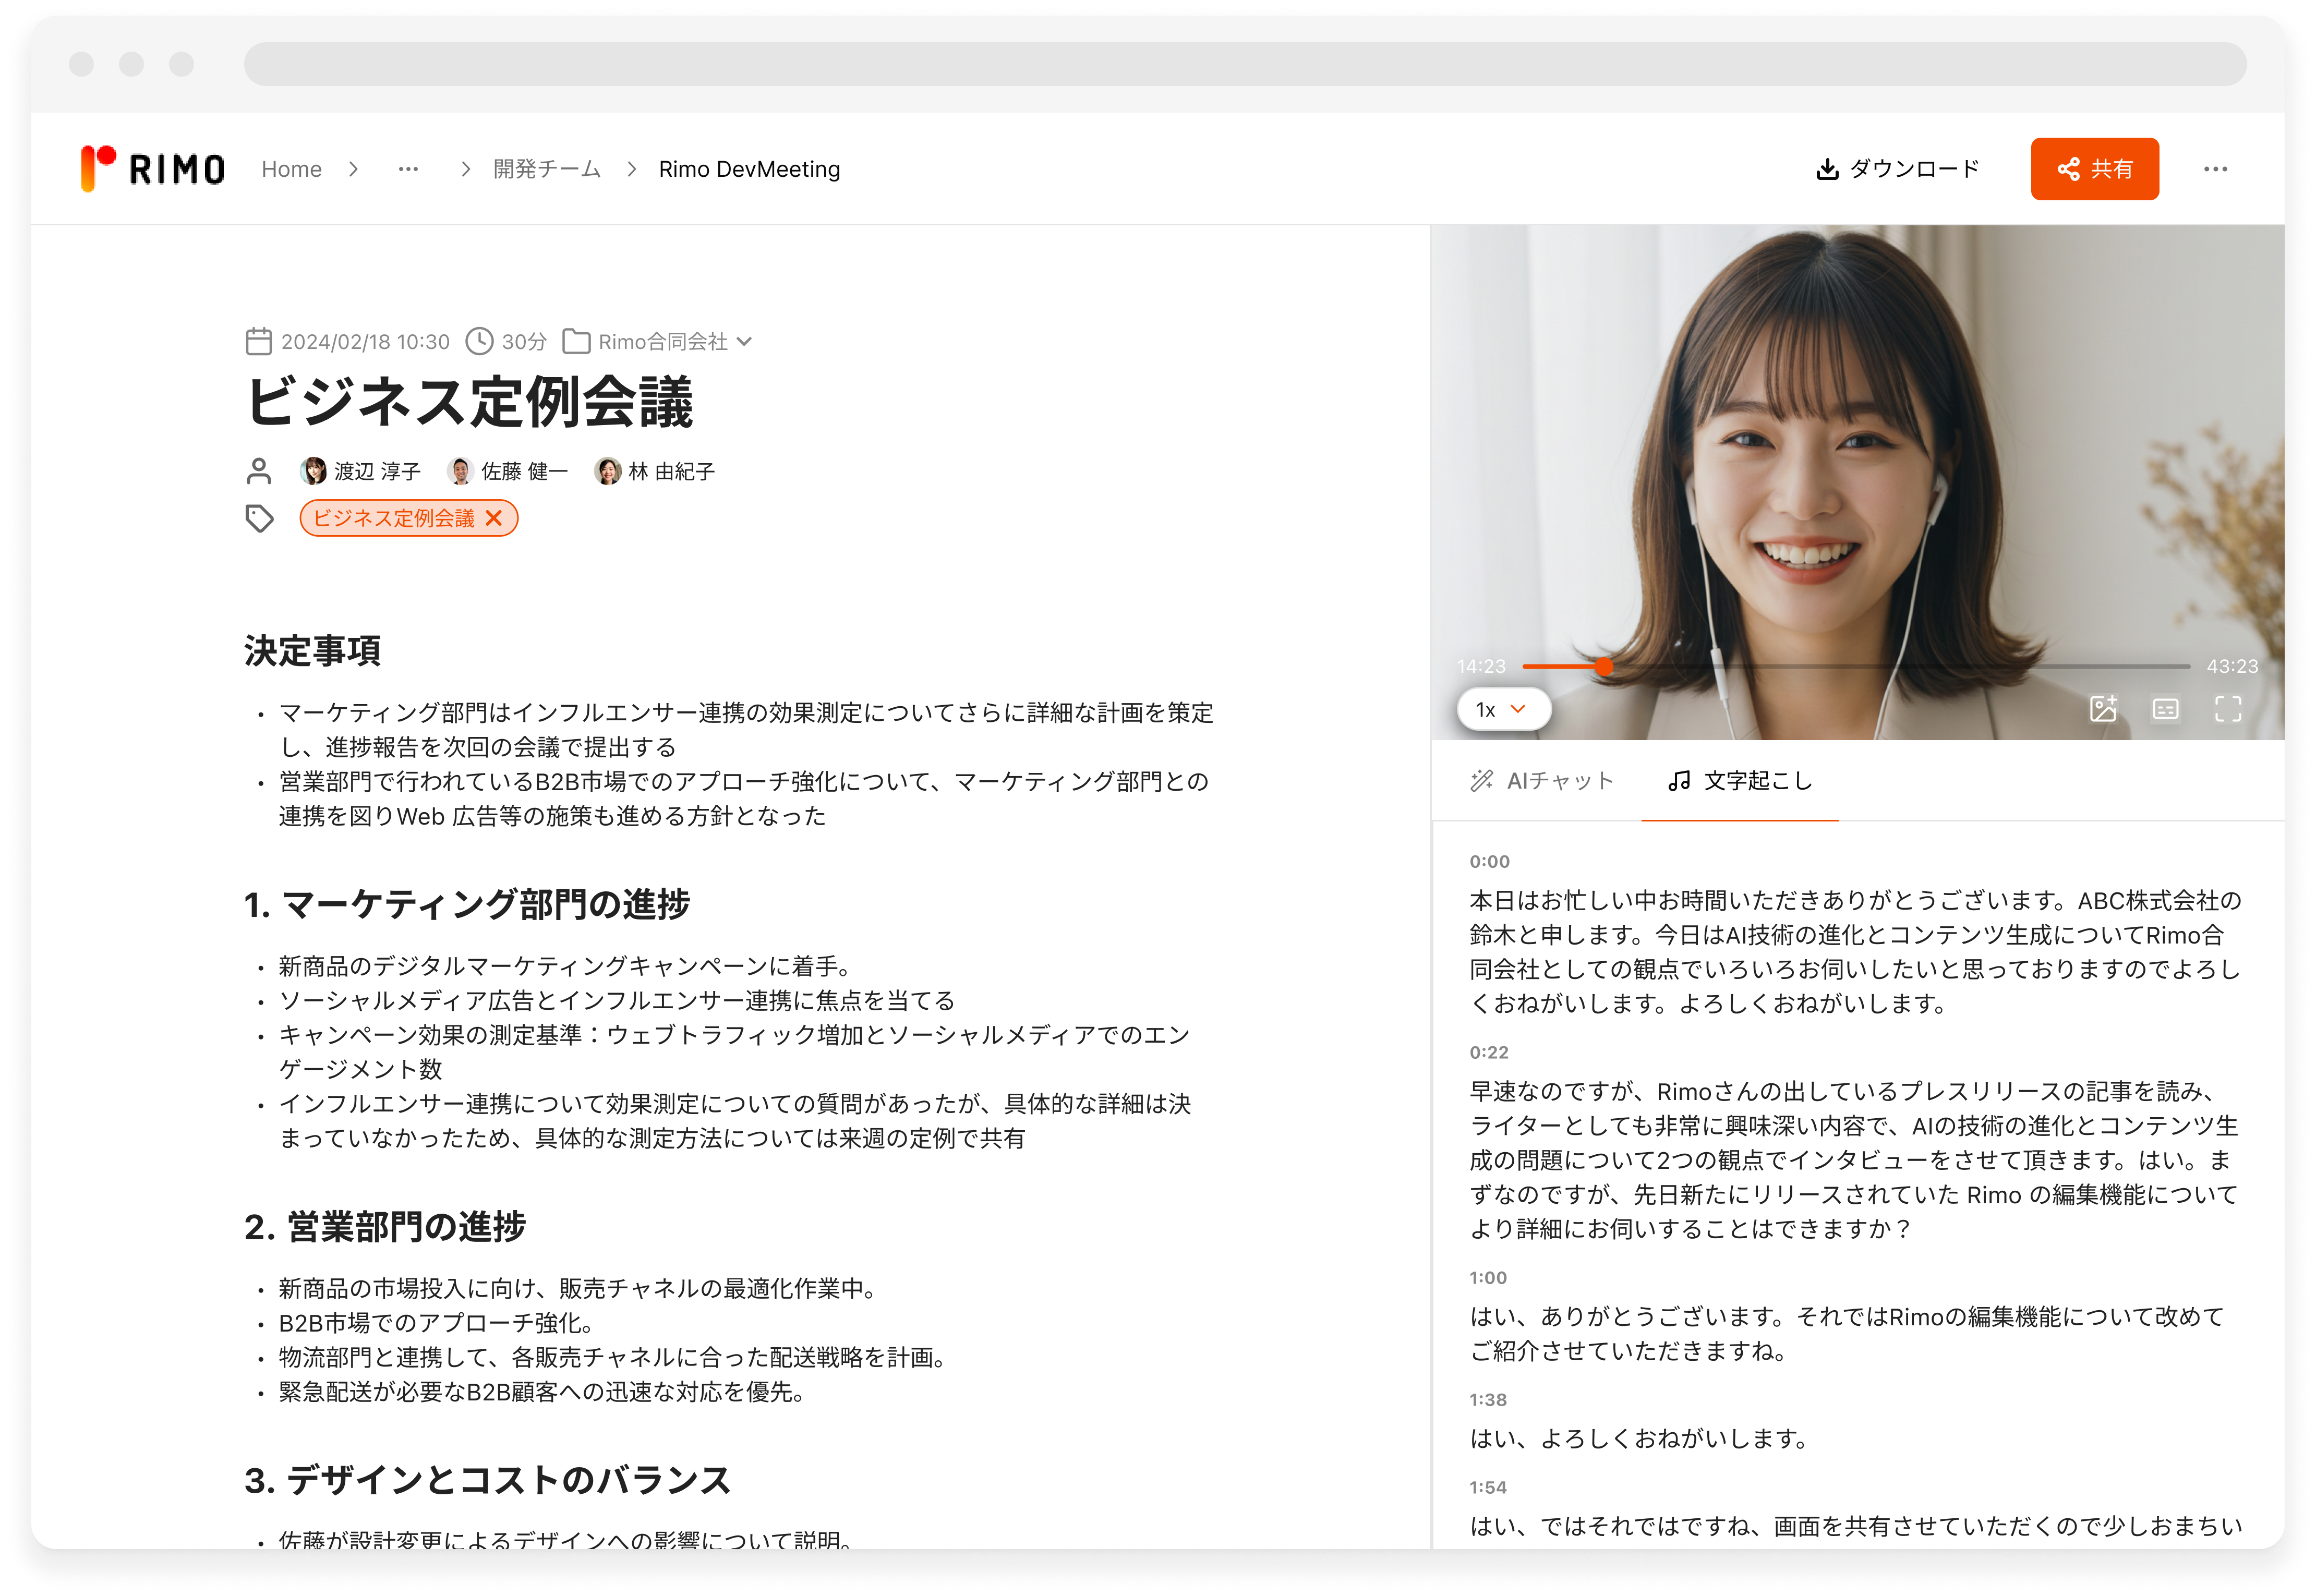2316x1596 pixels.
Task: Click the participants person icon
Action: point(259,471)
